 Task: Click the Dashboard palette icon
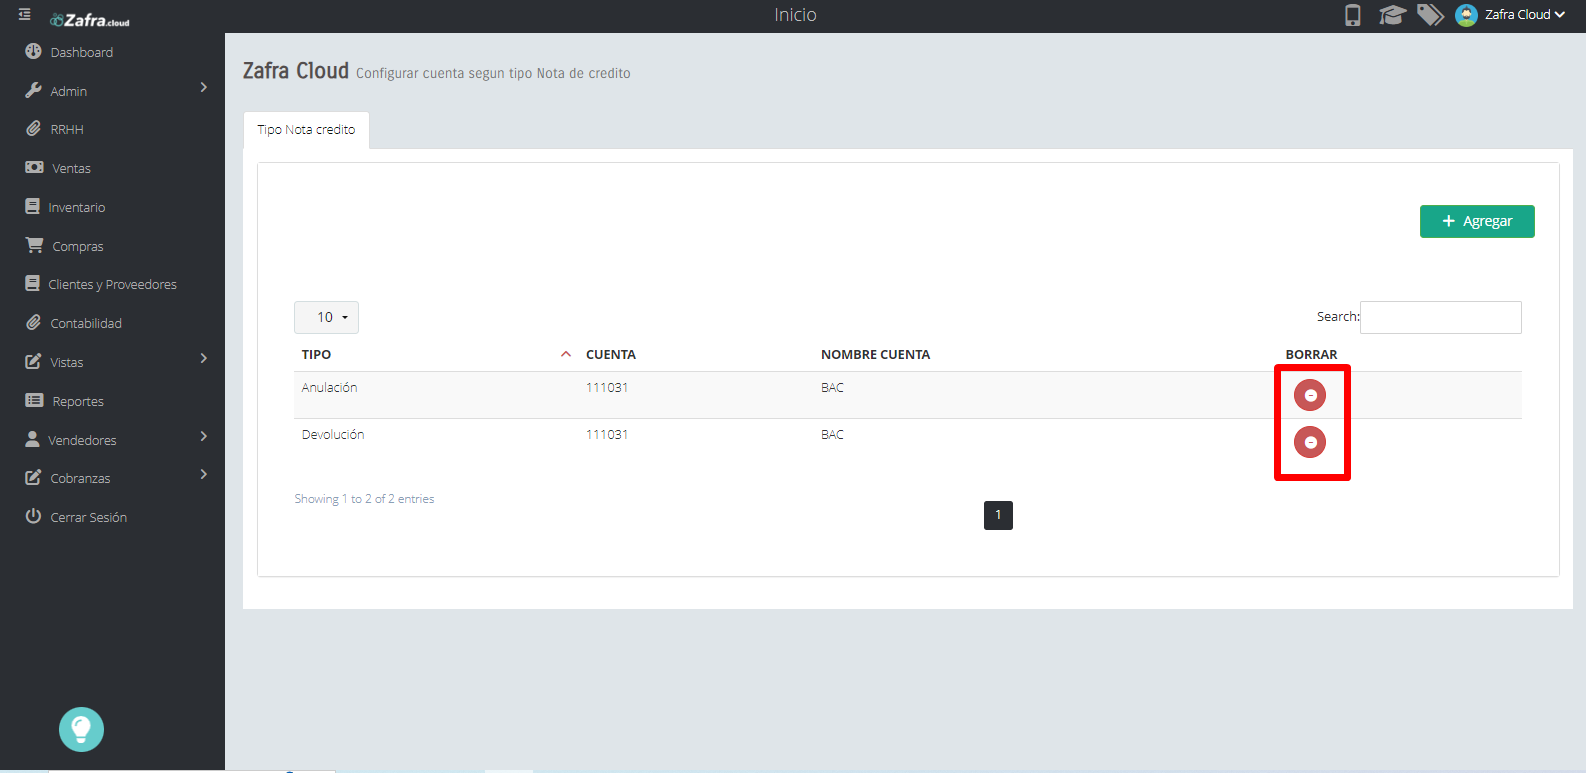point(33,51)
